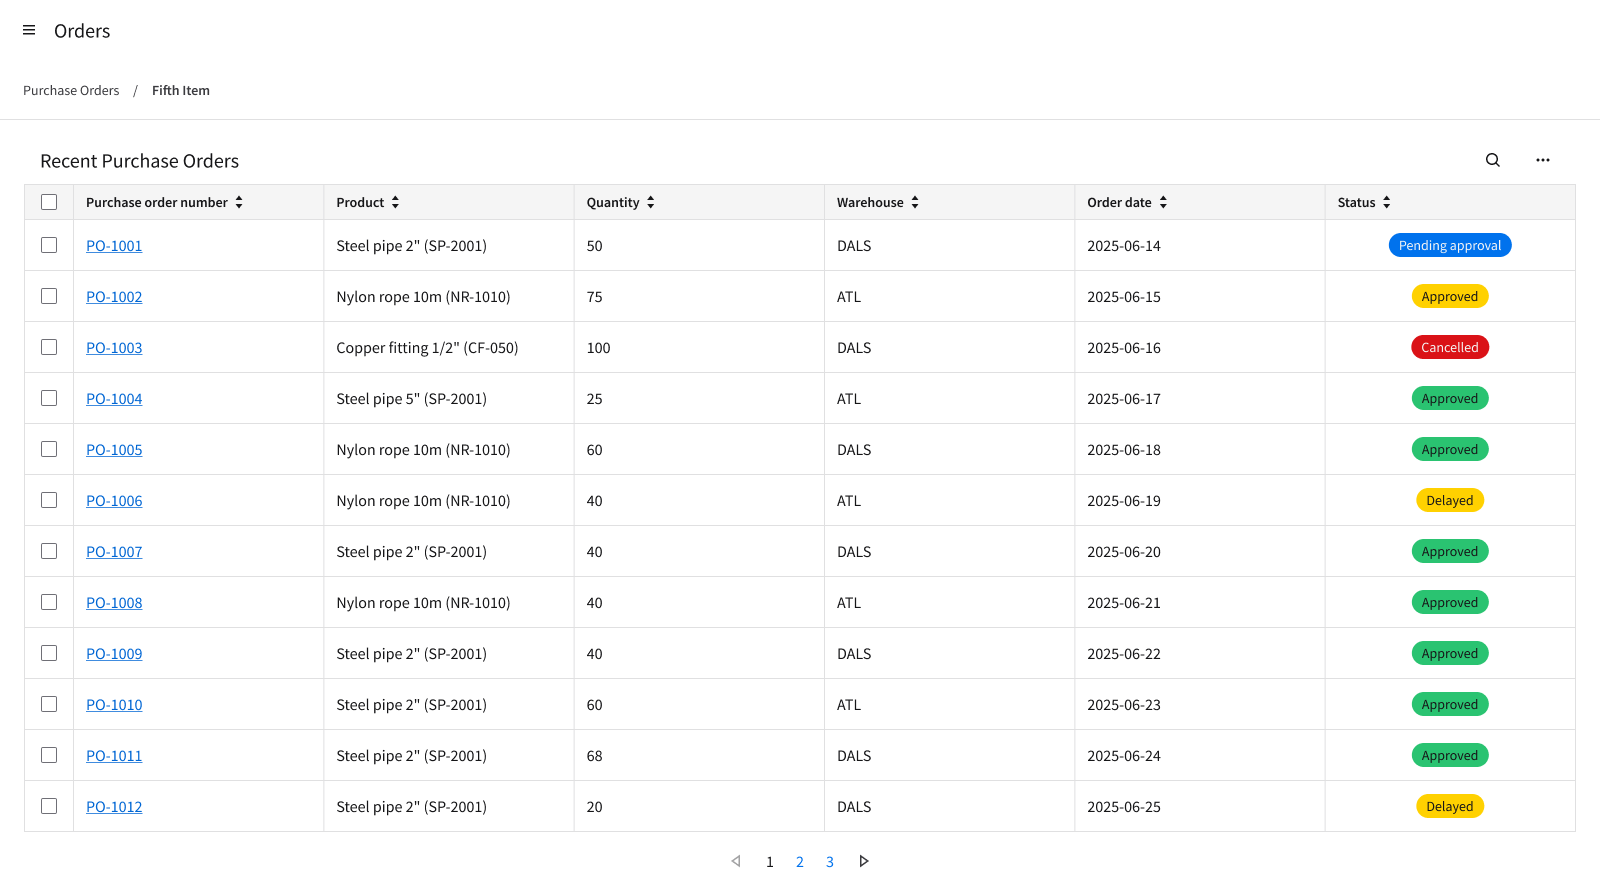Viewport: 1600px width, 894px height.
Task: Open the PO-1012 order link
Action: point(114,807)
